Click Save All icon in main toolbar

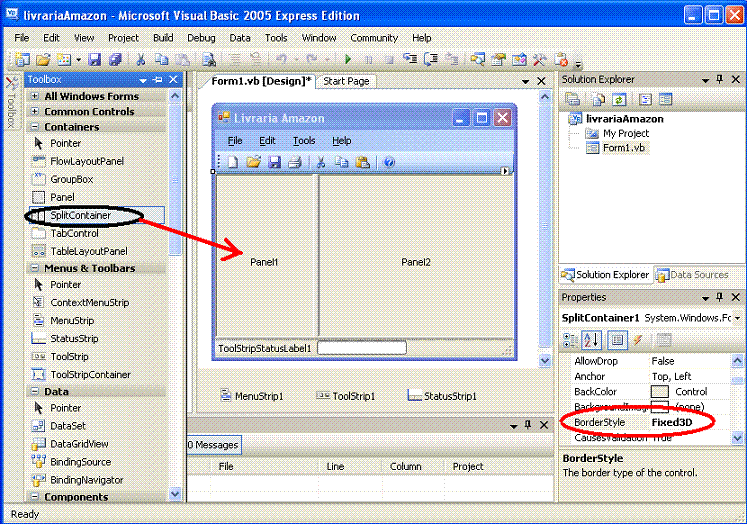tap(115, 60)
